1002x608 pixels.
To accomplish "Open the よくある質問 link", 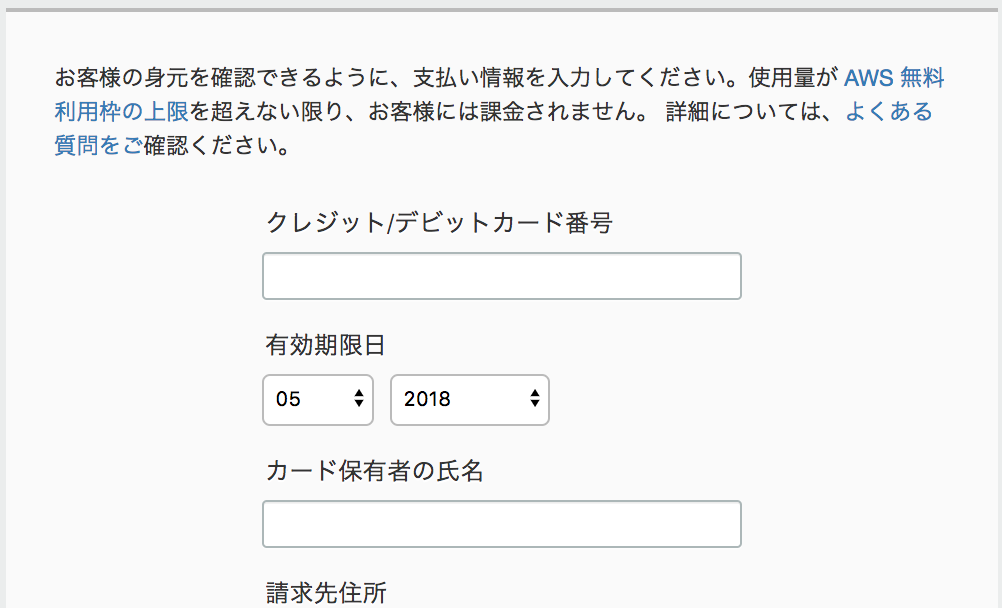I will [x=888, y=111].
